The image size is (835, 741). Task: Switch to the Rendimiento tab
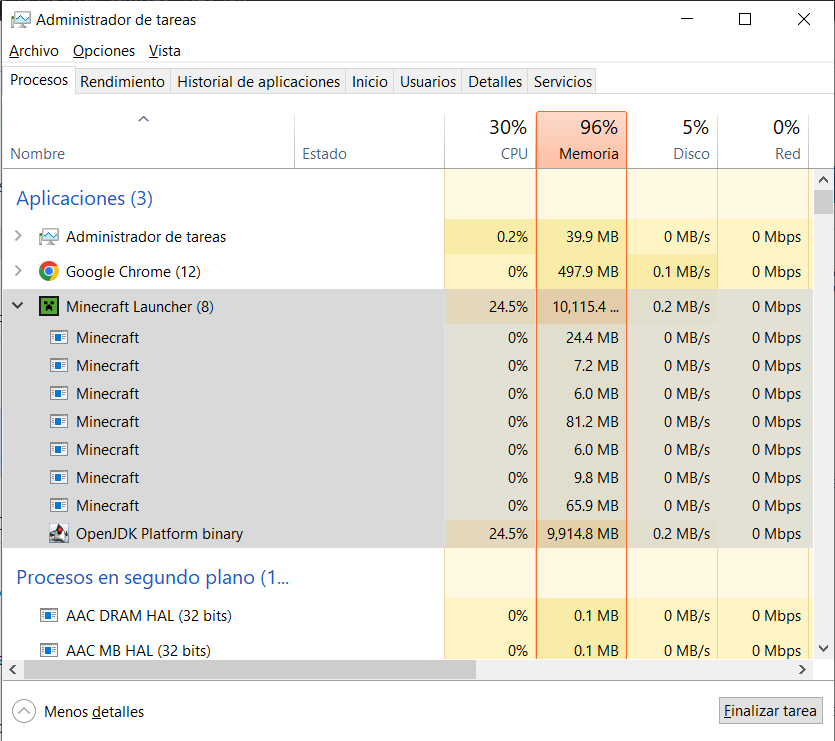[x=122, y=82]
